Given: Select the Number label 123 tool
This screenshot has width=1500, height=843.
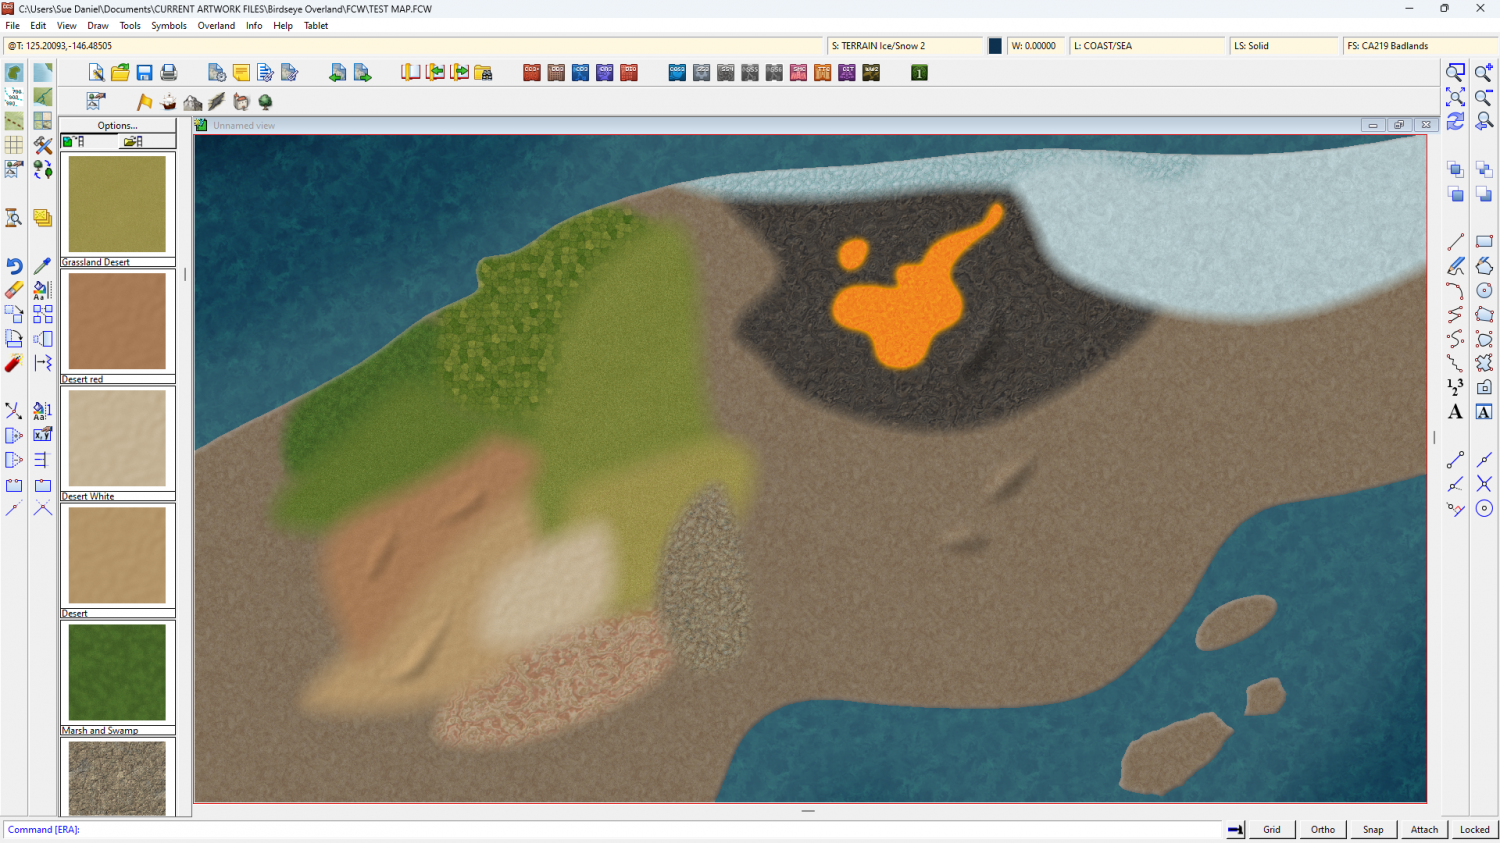Looking at the screenshot, I should pos(1456,387).
